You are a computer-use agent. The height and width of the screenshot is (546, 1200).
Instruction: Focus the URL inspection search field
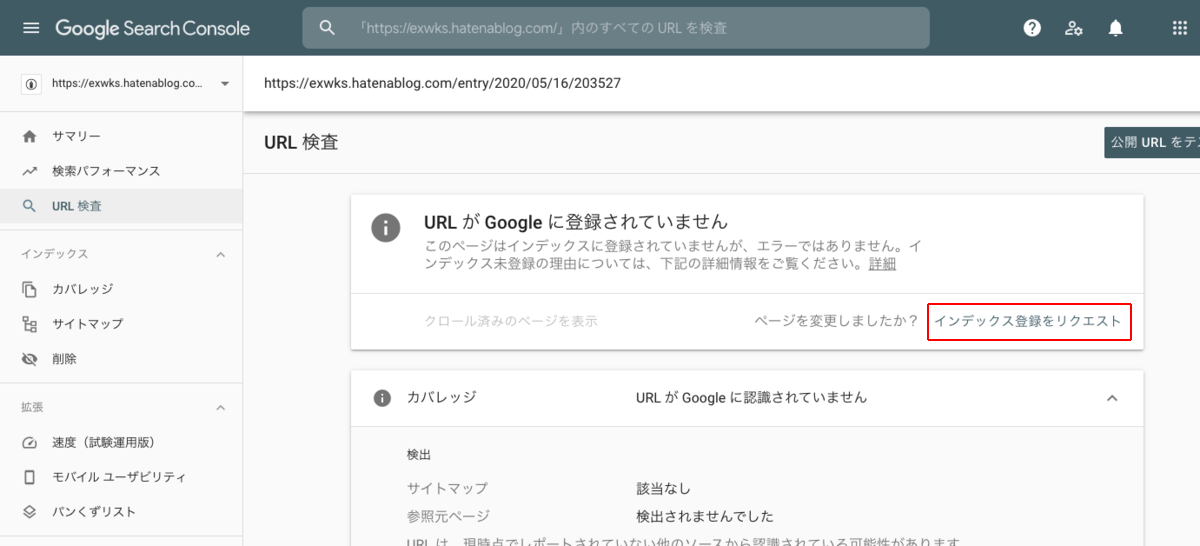pyautogui.click(x=616, y=28)
